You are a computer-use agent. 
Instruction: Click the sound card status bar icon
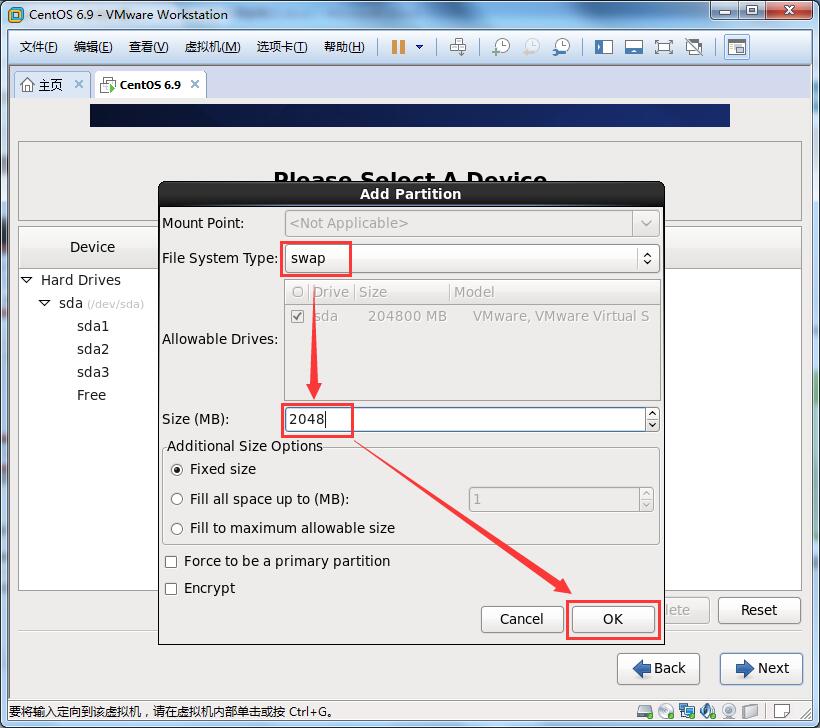click(708, 711)
